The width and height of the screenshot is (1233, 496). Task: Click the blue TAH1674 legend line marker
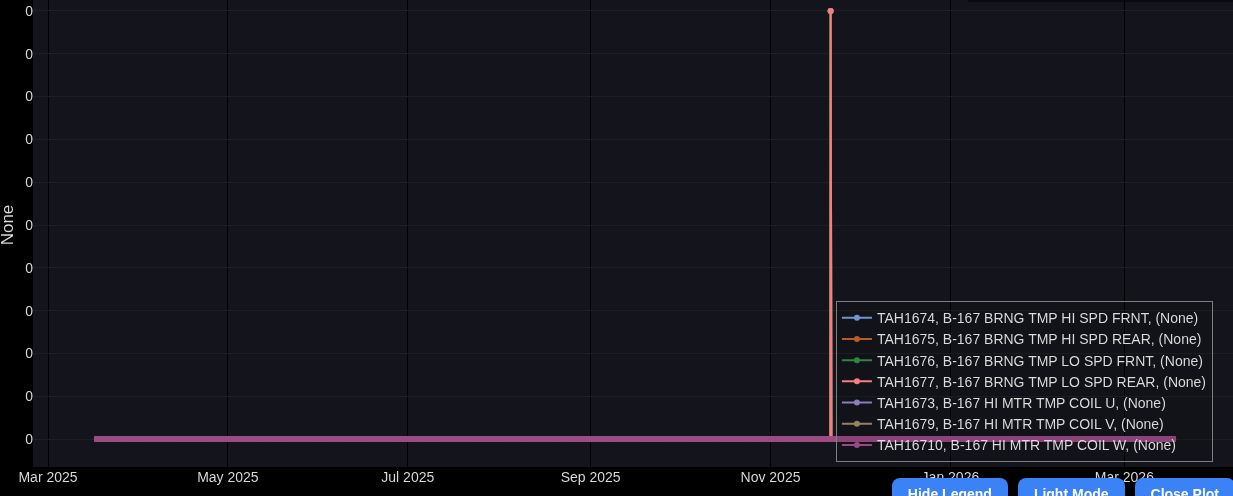pyautogui.click(x=857, y=318)
